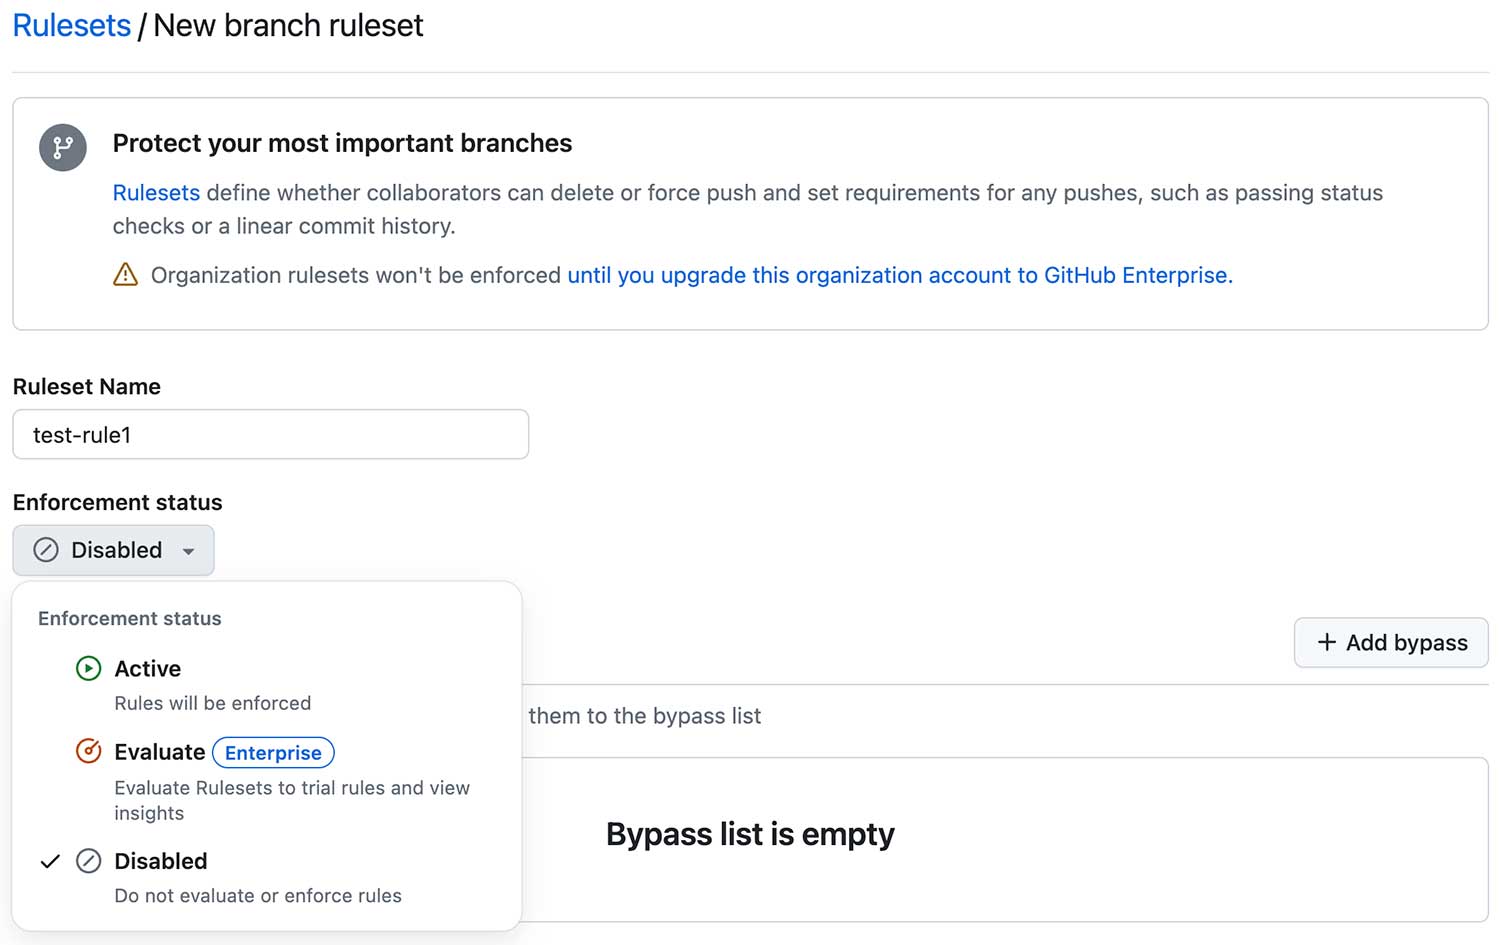Open the Rulesets link in description
The width and height of the screenshot is (1500, 945).
[x=156, y=193]
